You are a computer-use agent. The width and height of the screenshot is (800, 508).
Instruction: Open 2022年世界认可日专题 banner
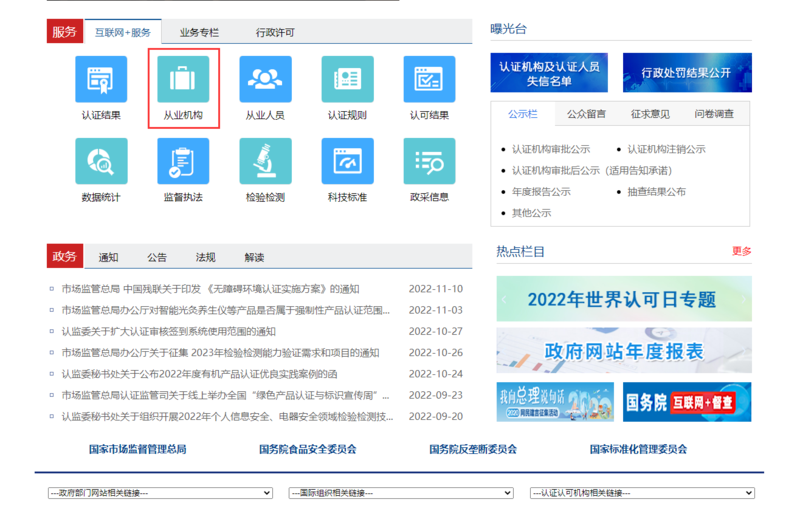[624, 299]
